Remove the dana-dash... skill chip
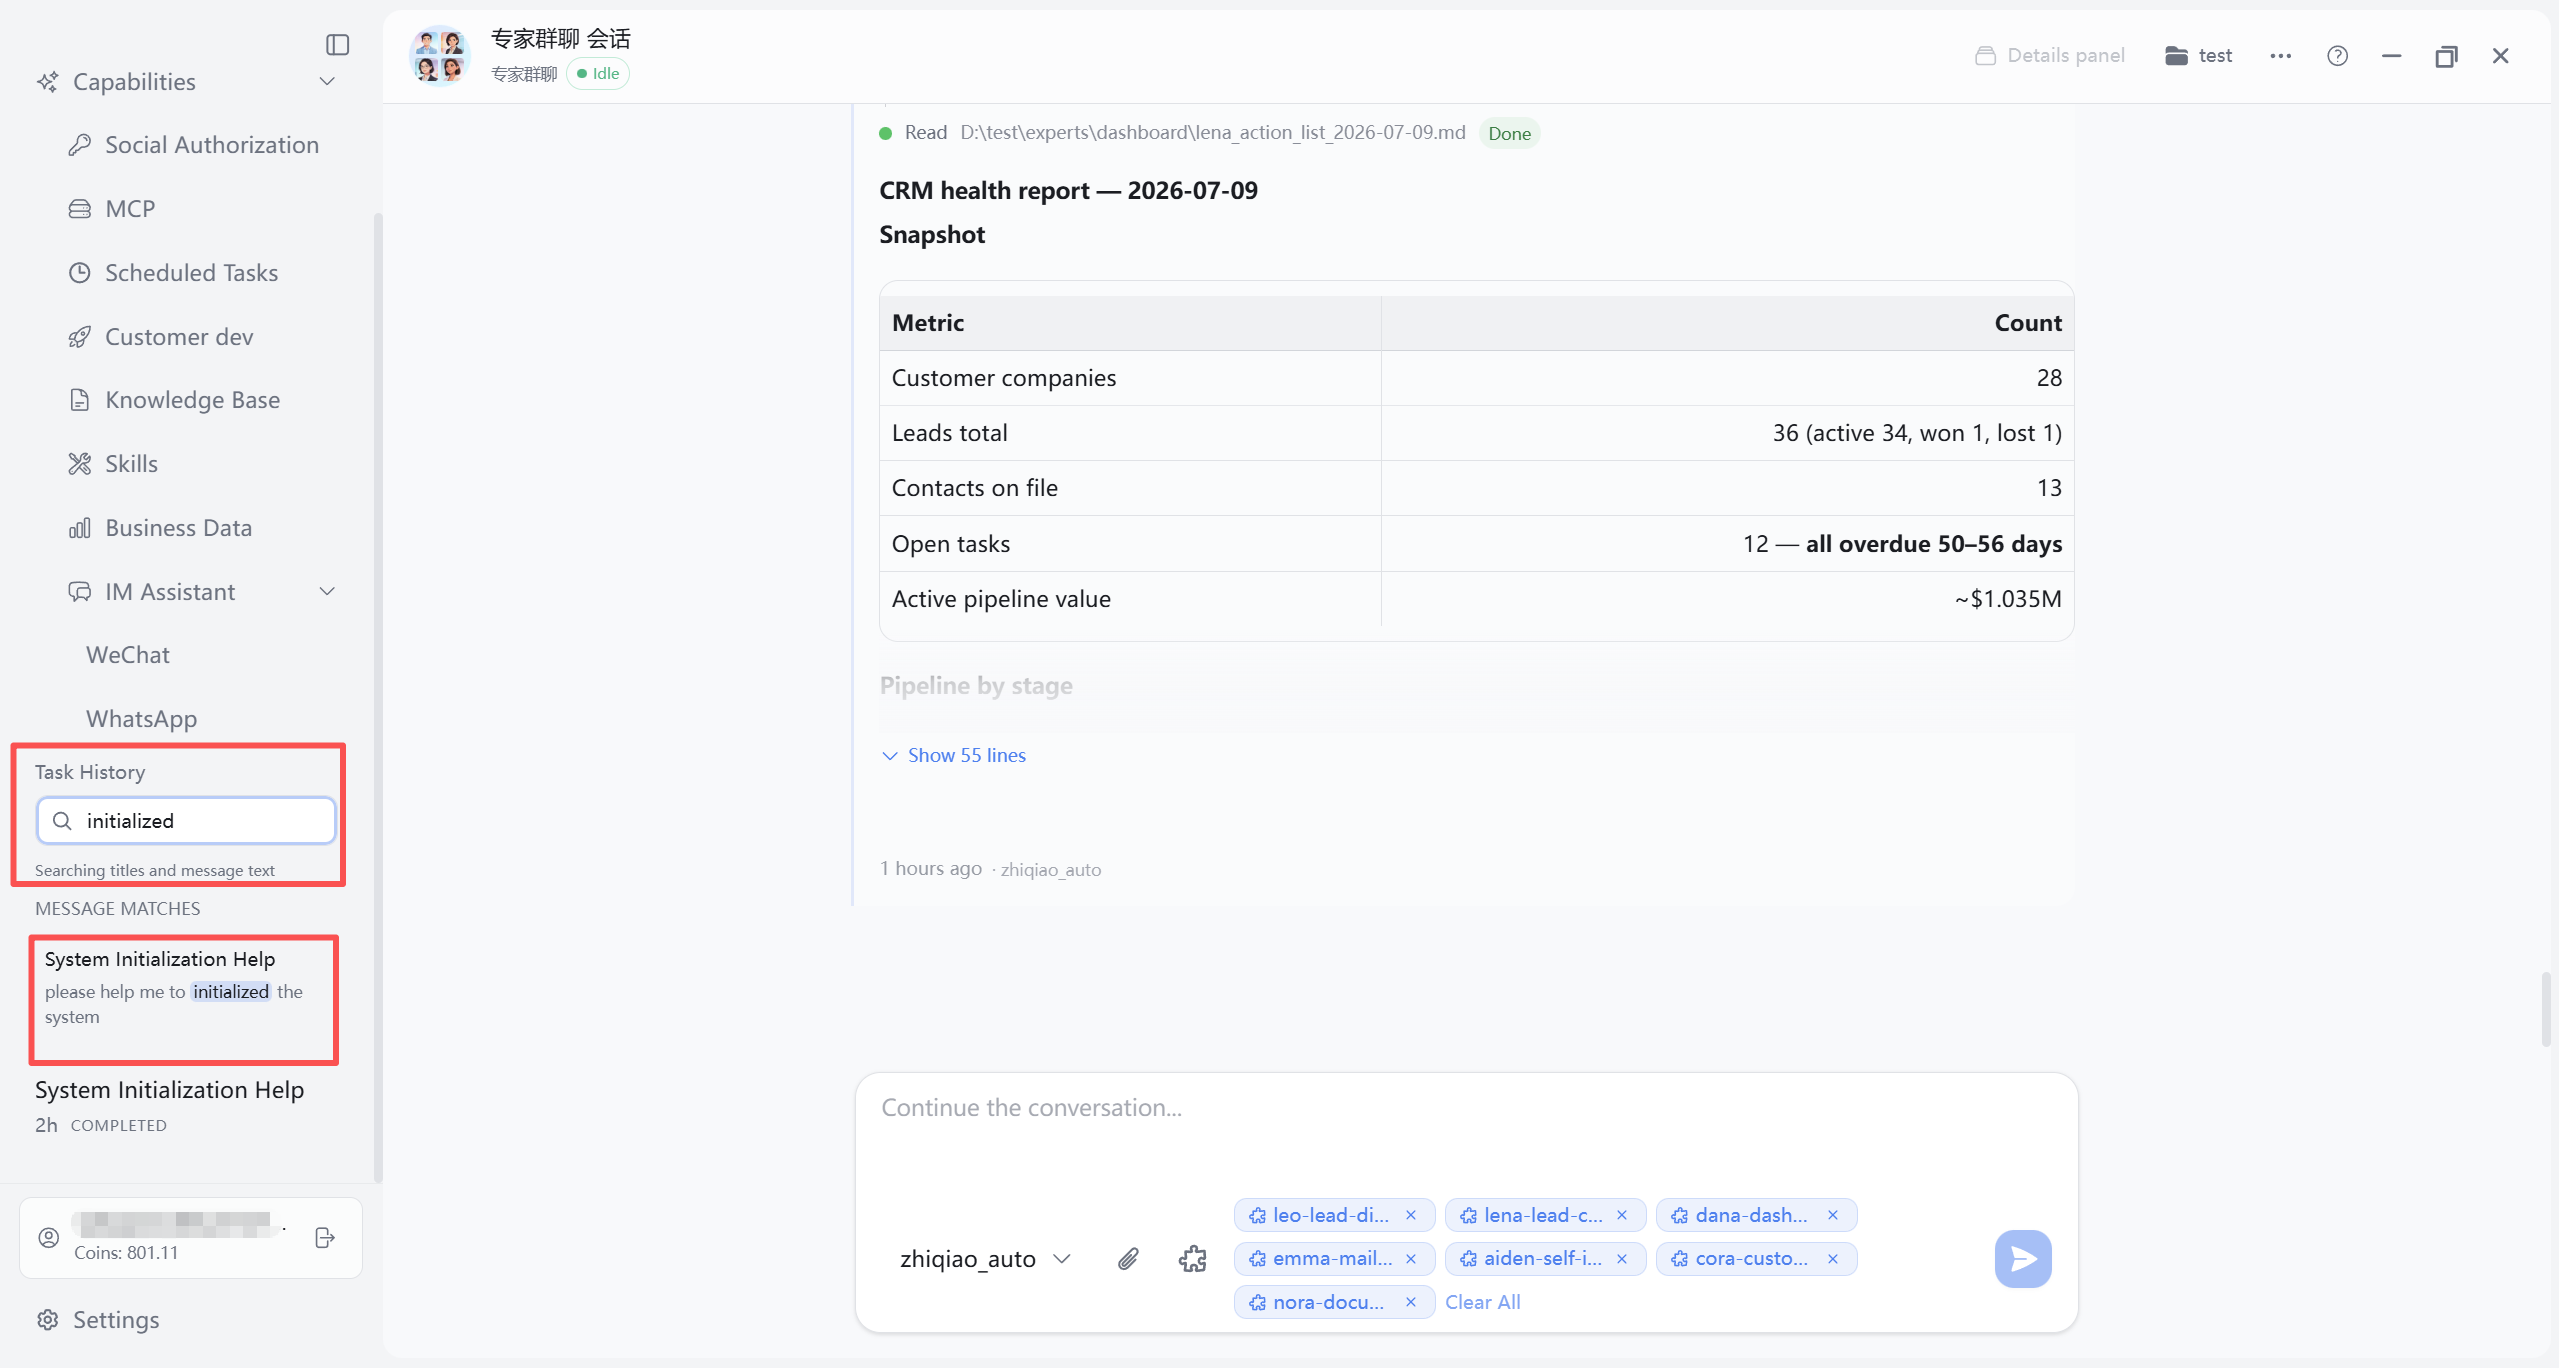Screen dimensions: 2559x1368 (x=1833, y=1215)
